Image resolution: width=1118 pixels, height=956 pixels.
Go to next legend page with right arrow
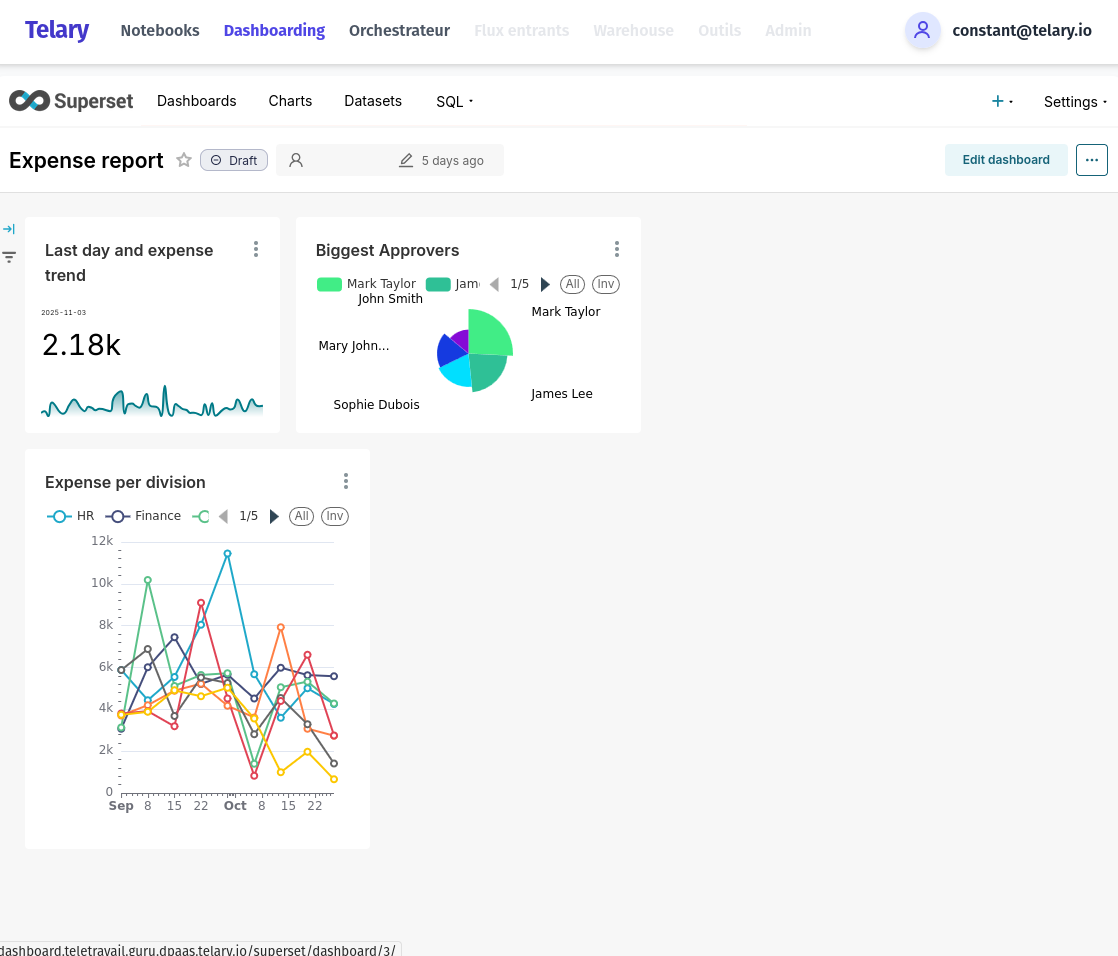click(x=545, y=284)
